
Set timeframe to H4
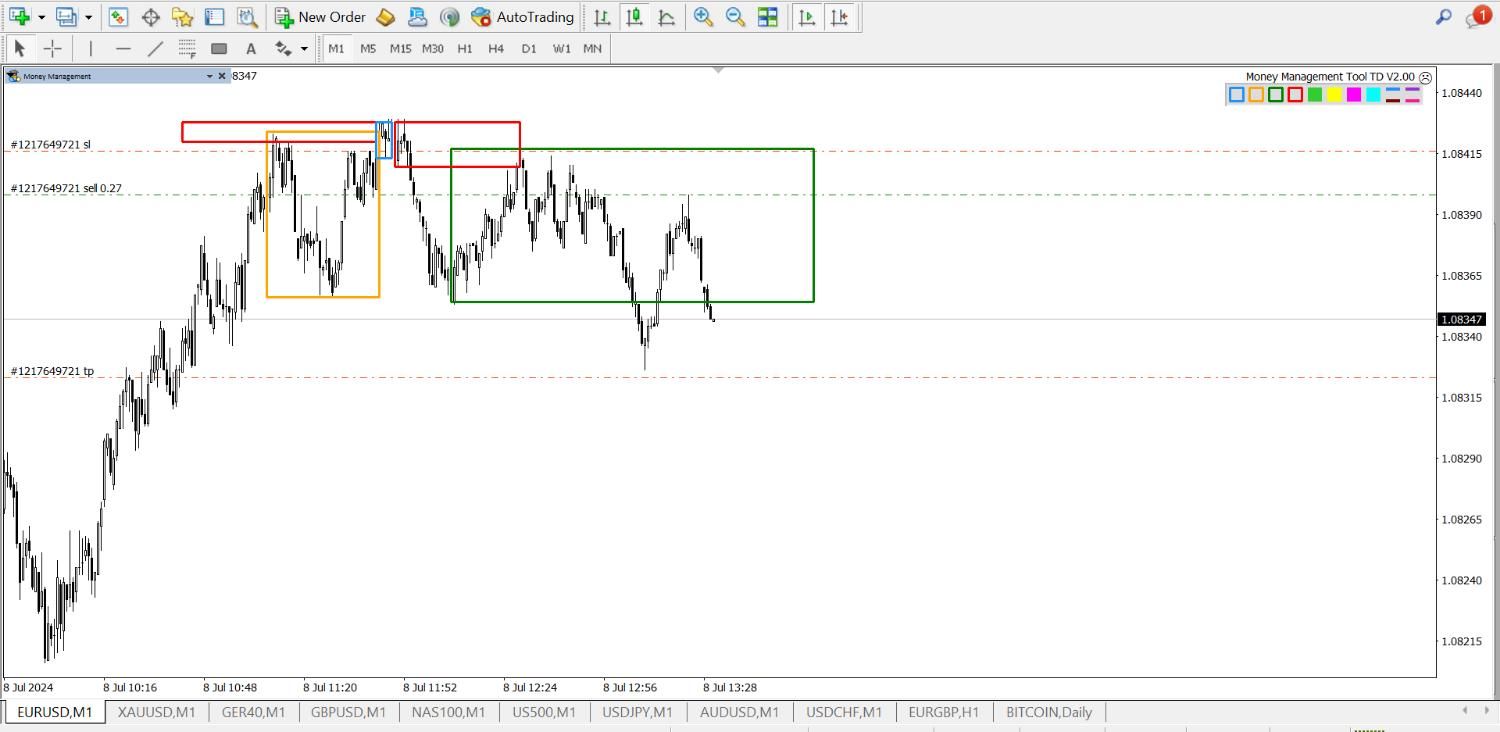496,48
